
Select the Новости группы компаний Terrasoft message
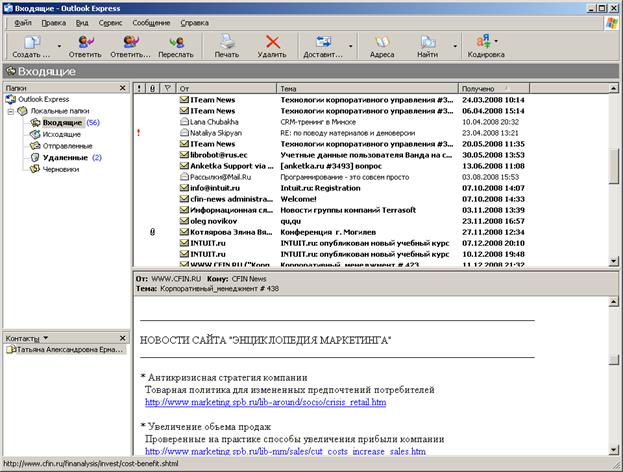click(x=331, y=210)
